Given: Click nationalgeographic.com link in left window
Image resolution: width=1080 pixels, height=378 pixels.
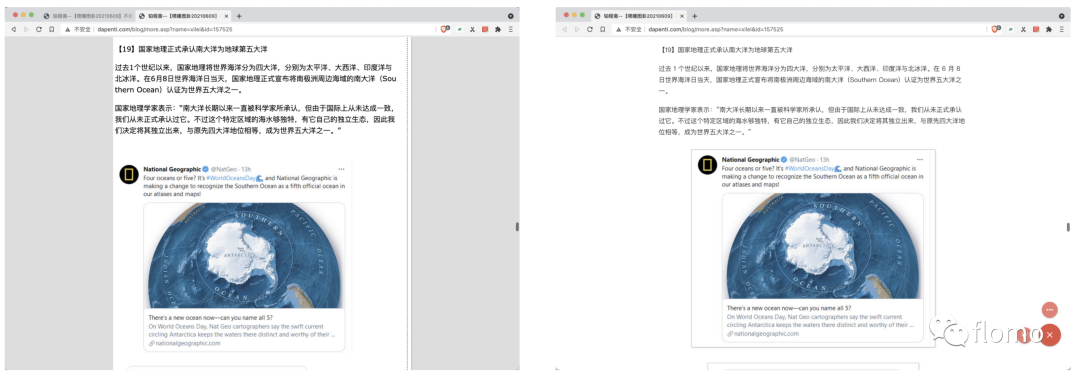Looking at the screenshot, I should point(187,343).
